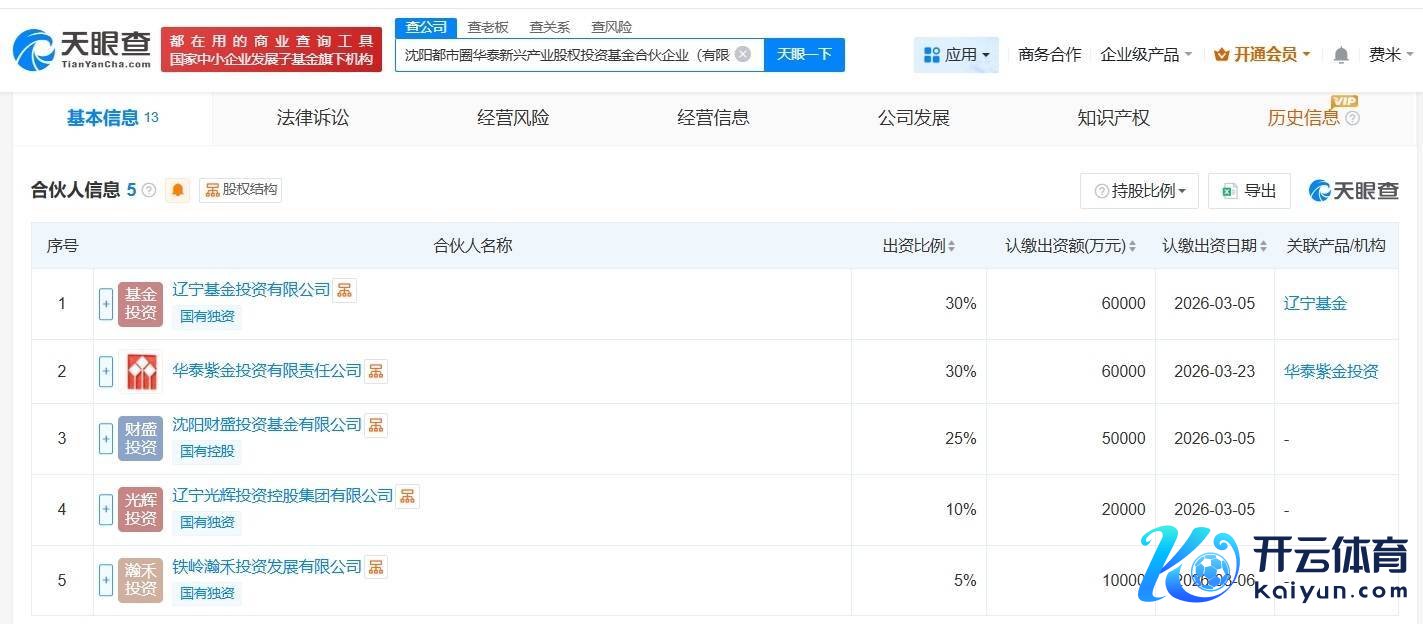Open the 应用 dropdown menu
The image size is (1423, 624).
click(x=957, y=55)
